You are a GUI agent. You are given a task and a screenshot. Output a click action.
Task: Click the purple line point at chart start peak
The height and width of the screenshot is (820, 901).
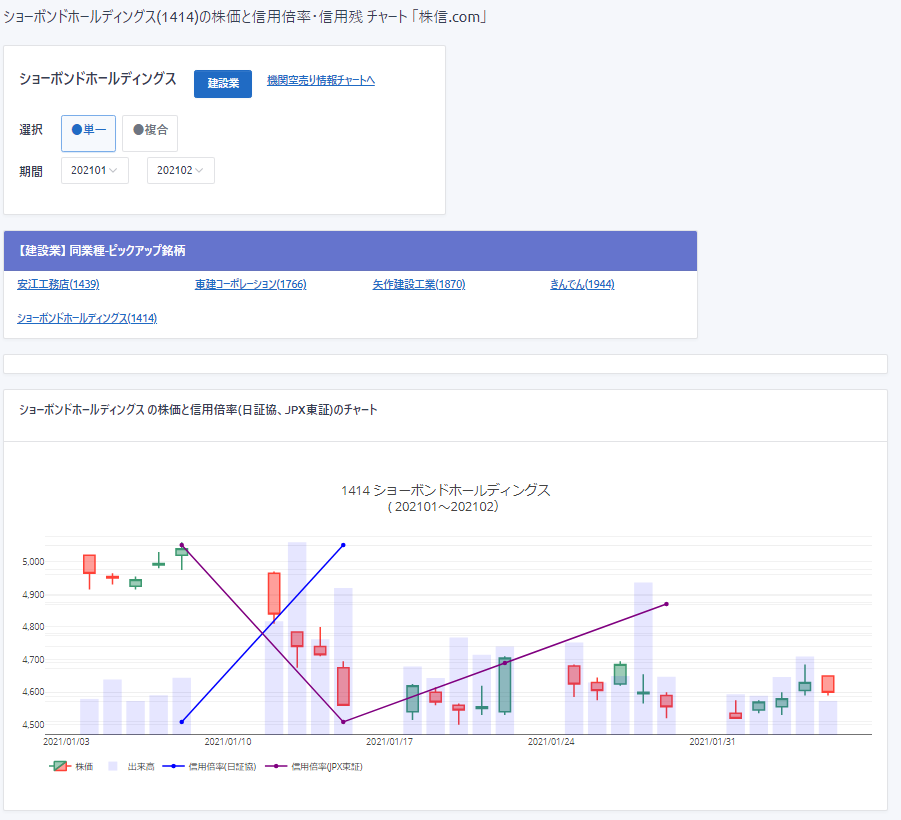(x=181, y=545)
